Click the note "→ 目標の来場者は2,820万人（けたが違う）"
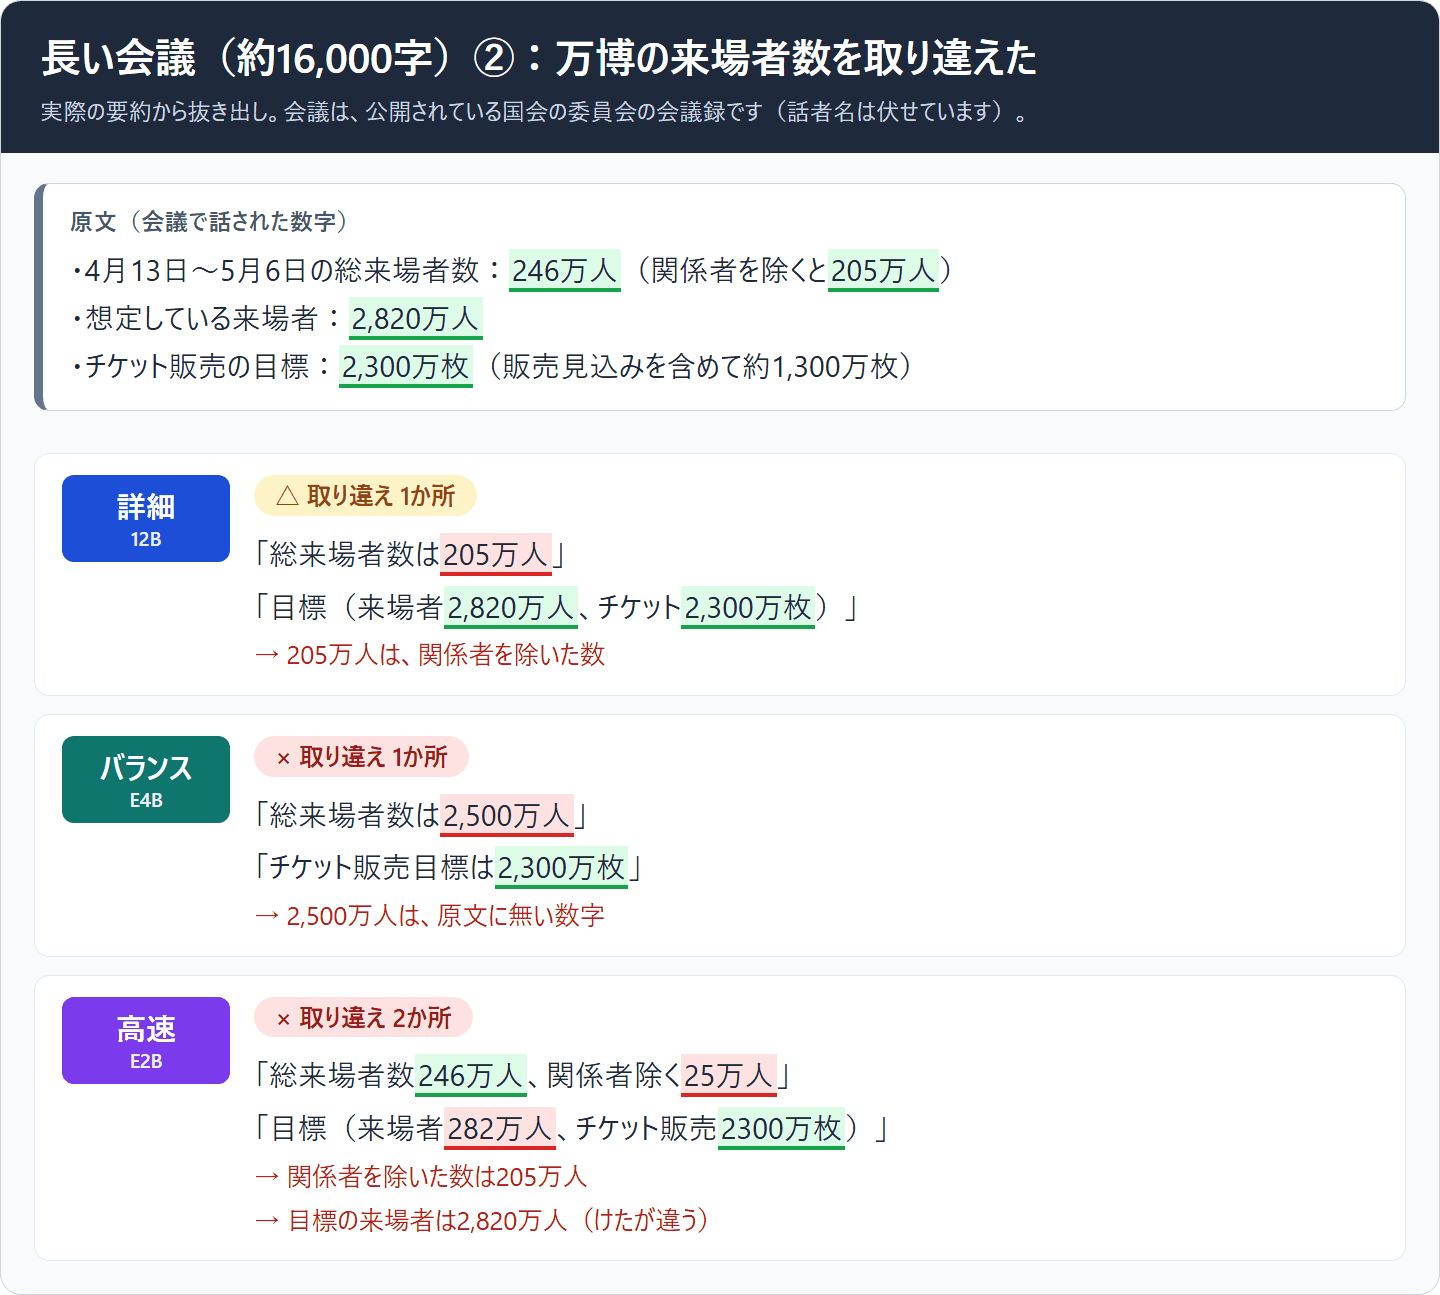The height and width of the screenshot is (1295, 1440). pyautogui.click(x=483, y=1220)
